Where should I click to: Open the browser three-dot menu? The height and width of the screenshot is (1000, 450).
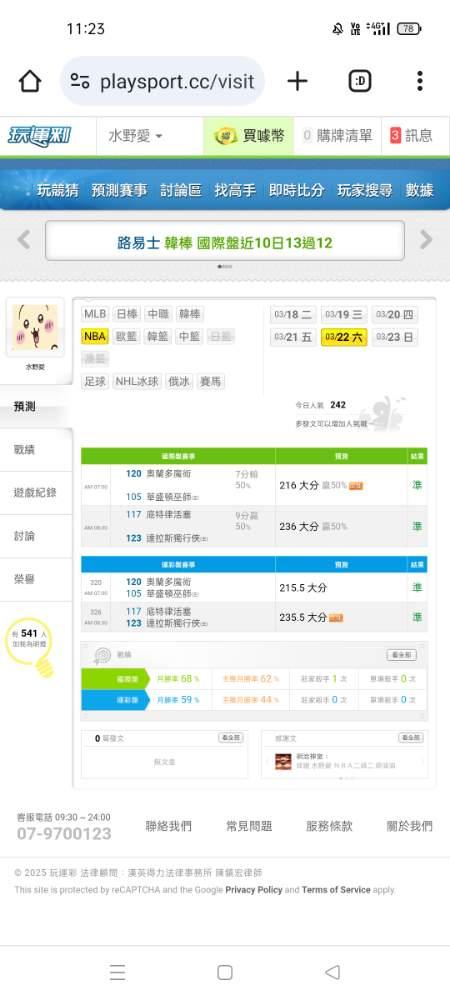[x=419, y=81]
